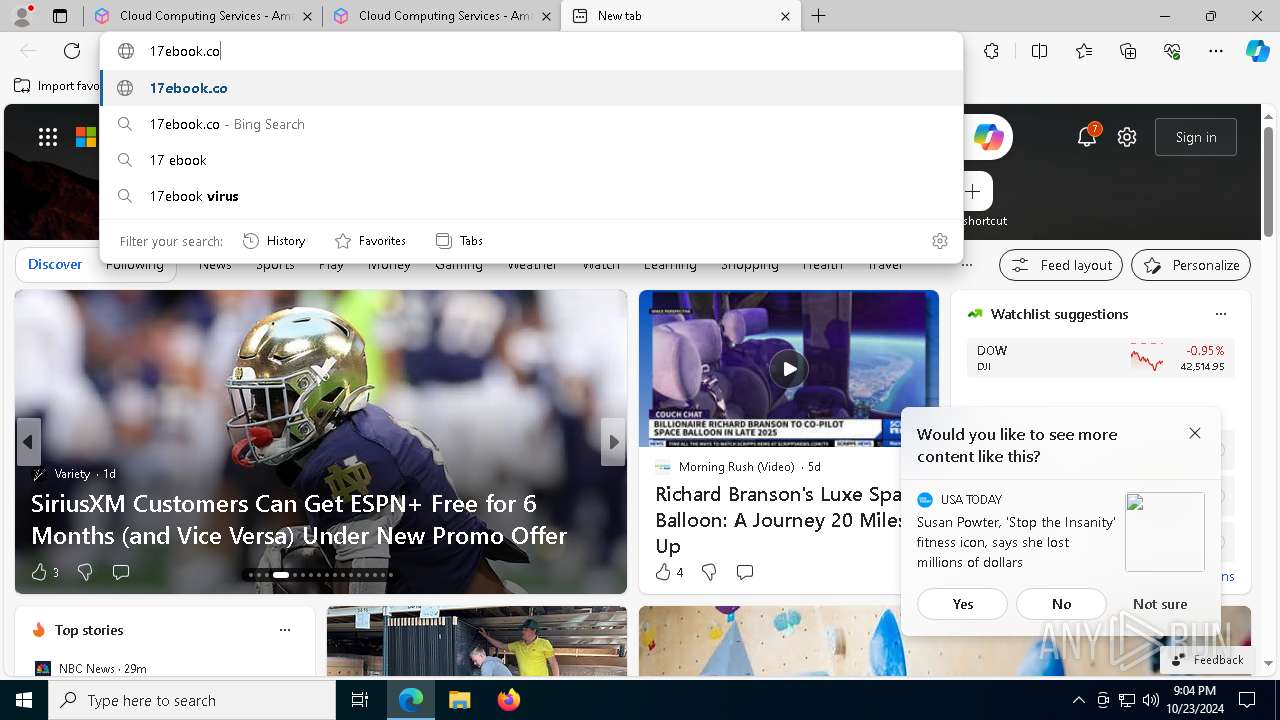Choose the '17 ebook' search suggestion

pos(531,160)
